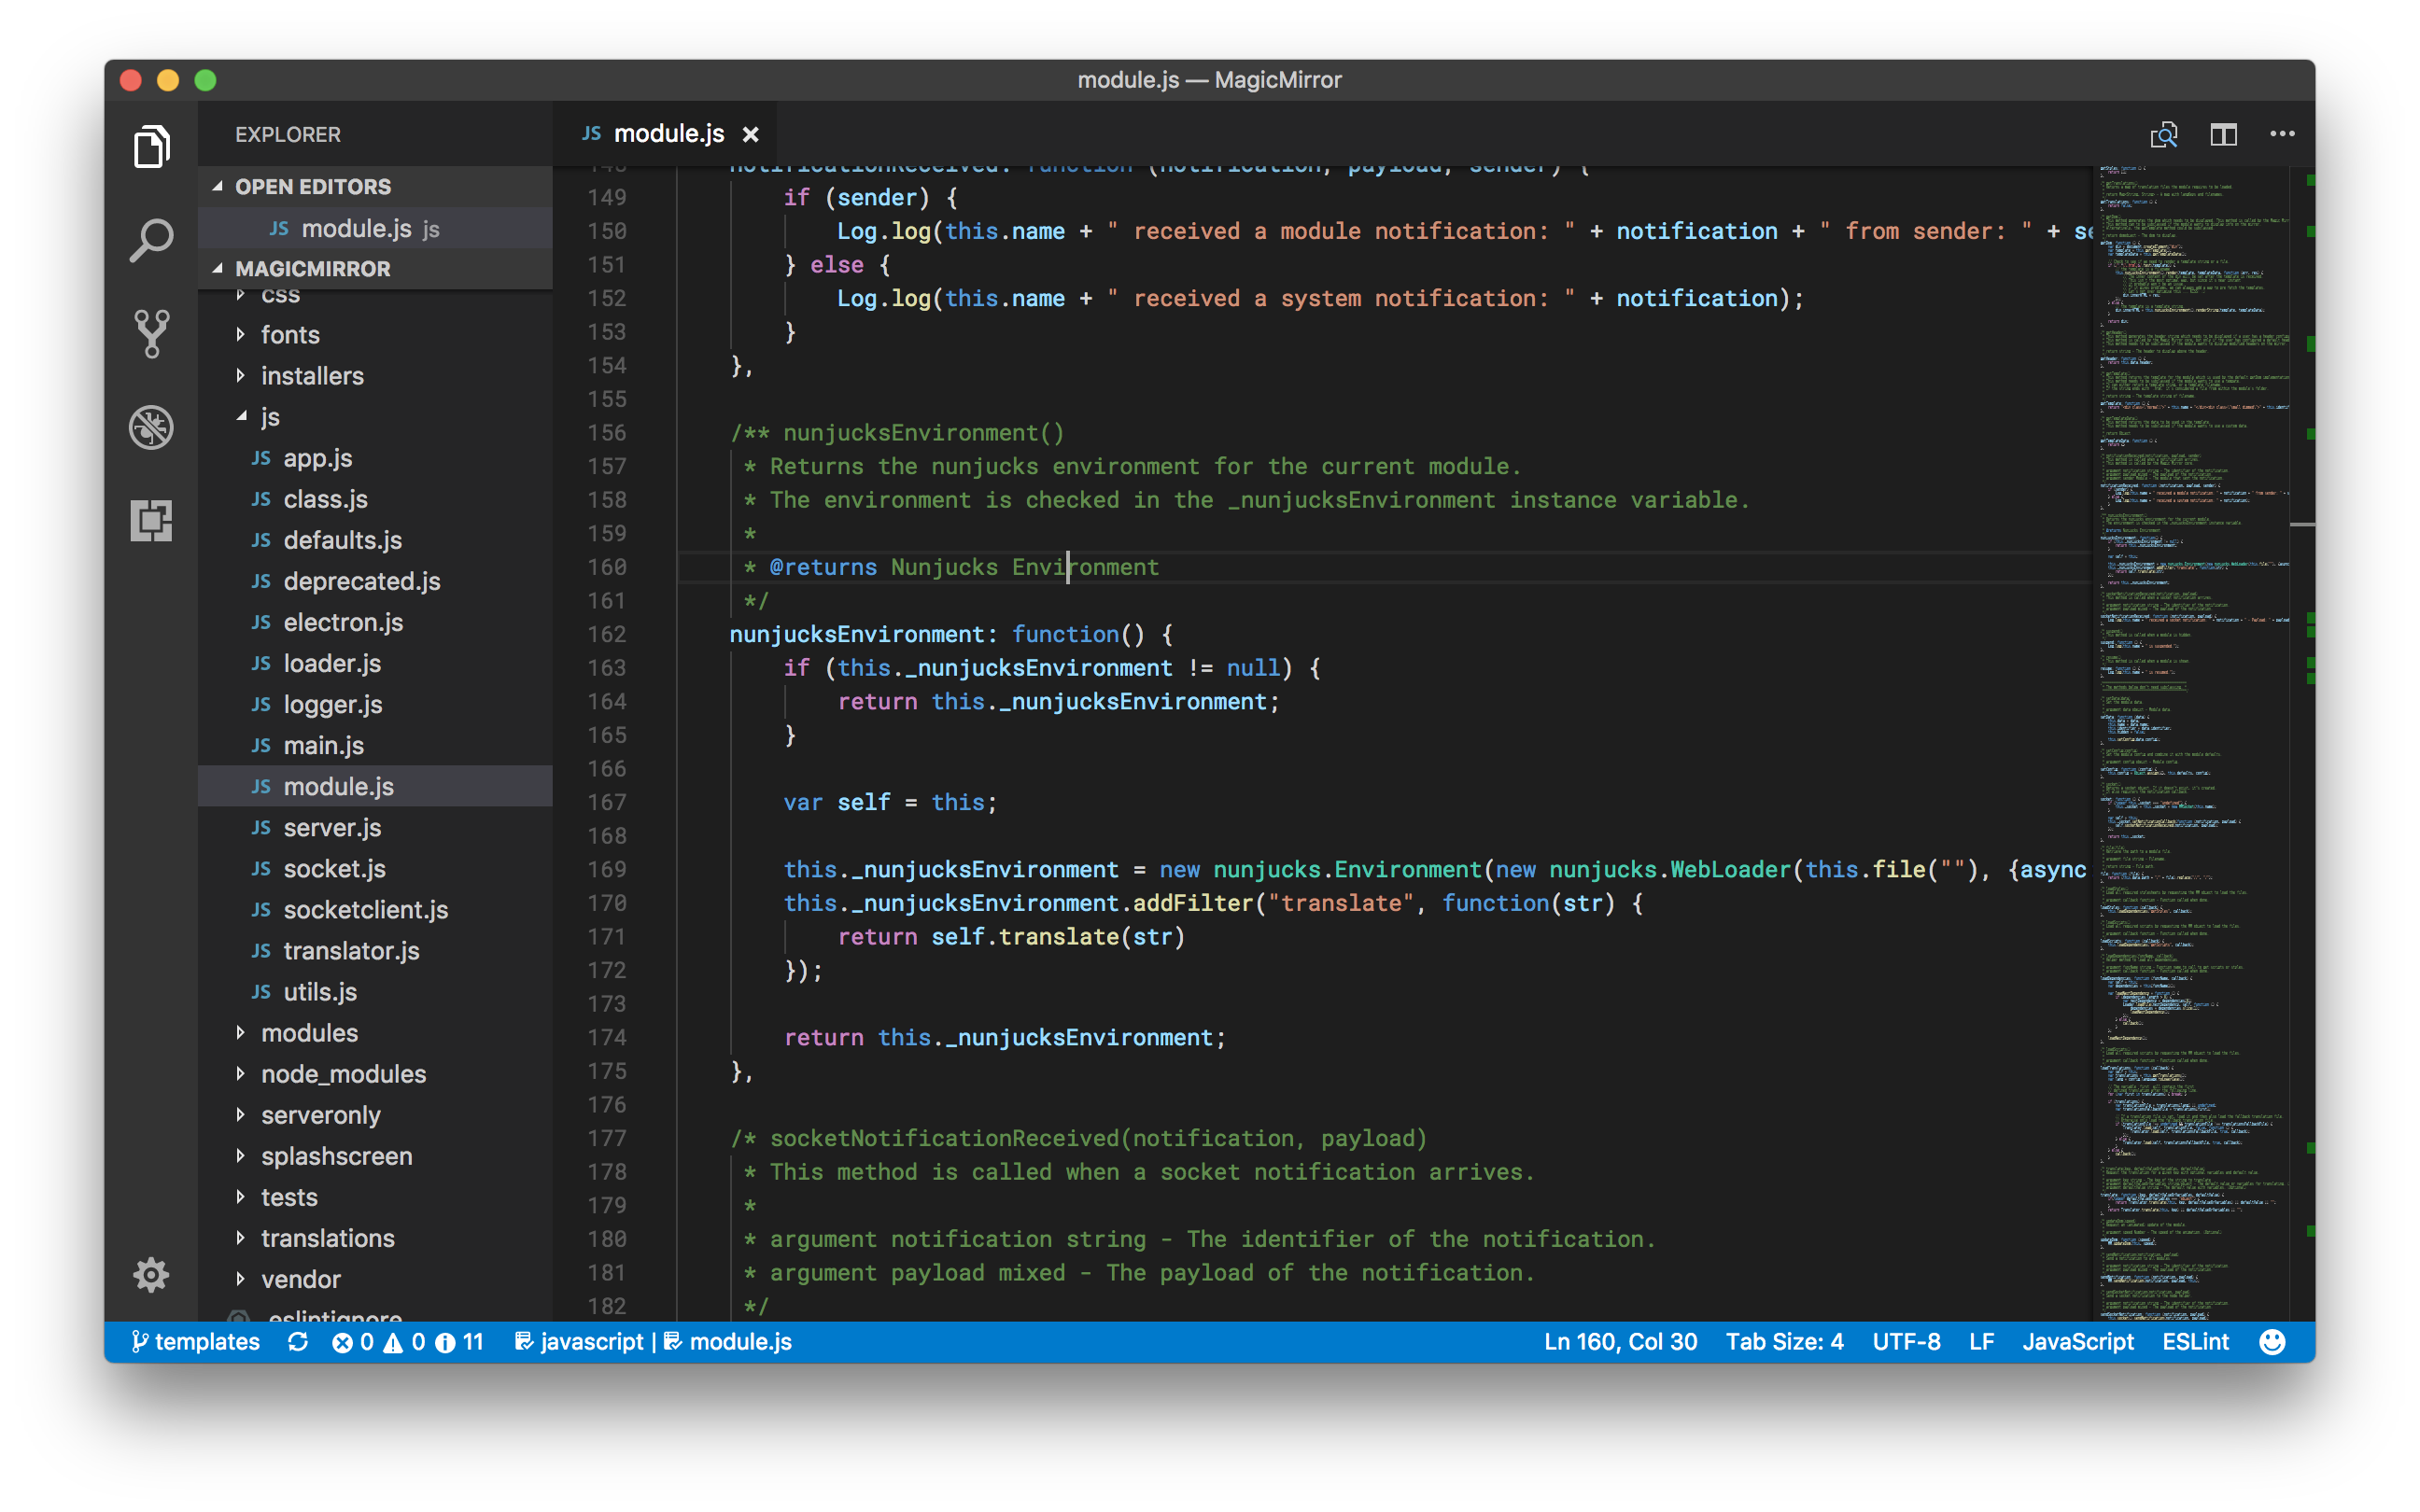Click the Explorer files icon
This screenshot has height=1512, width=2420.
point(151,147)
